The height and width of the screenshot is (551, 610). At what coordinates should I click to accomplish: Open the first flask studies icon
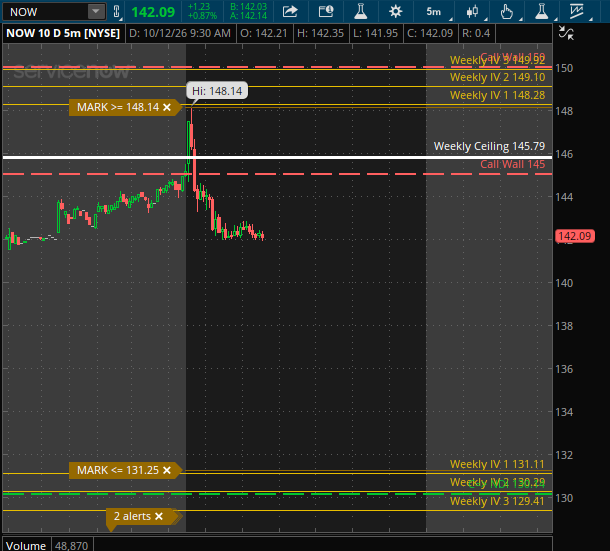(x=361, y=12)
